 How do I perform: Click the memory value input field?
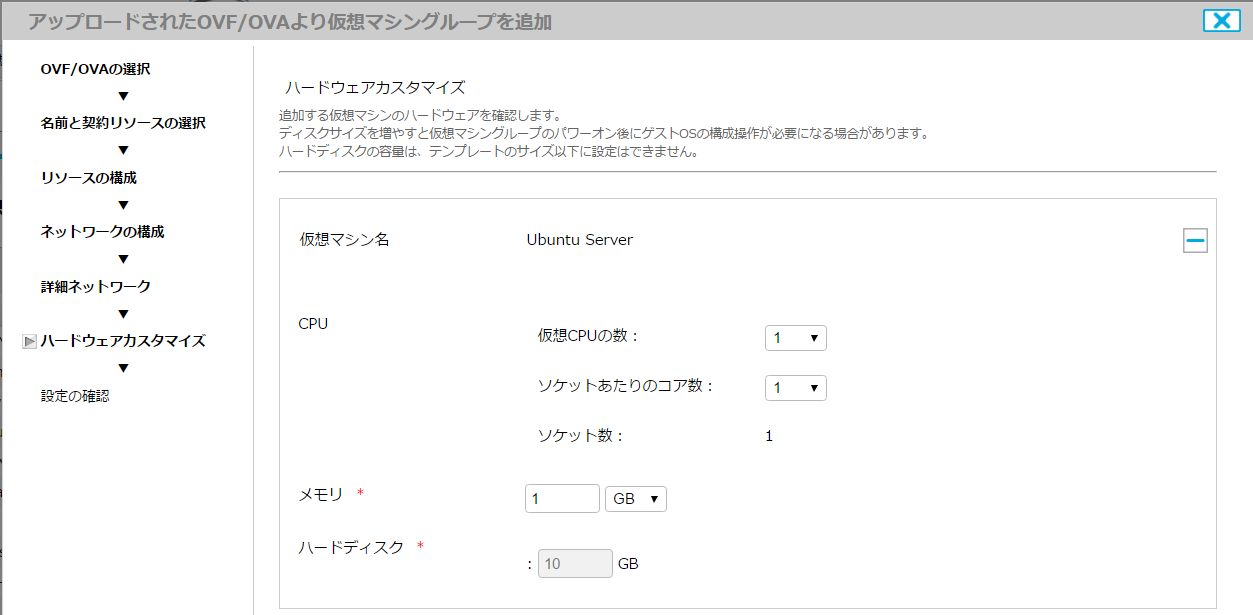[x=561, y=498]
